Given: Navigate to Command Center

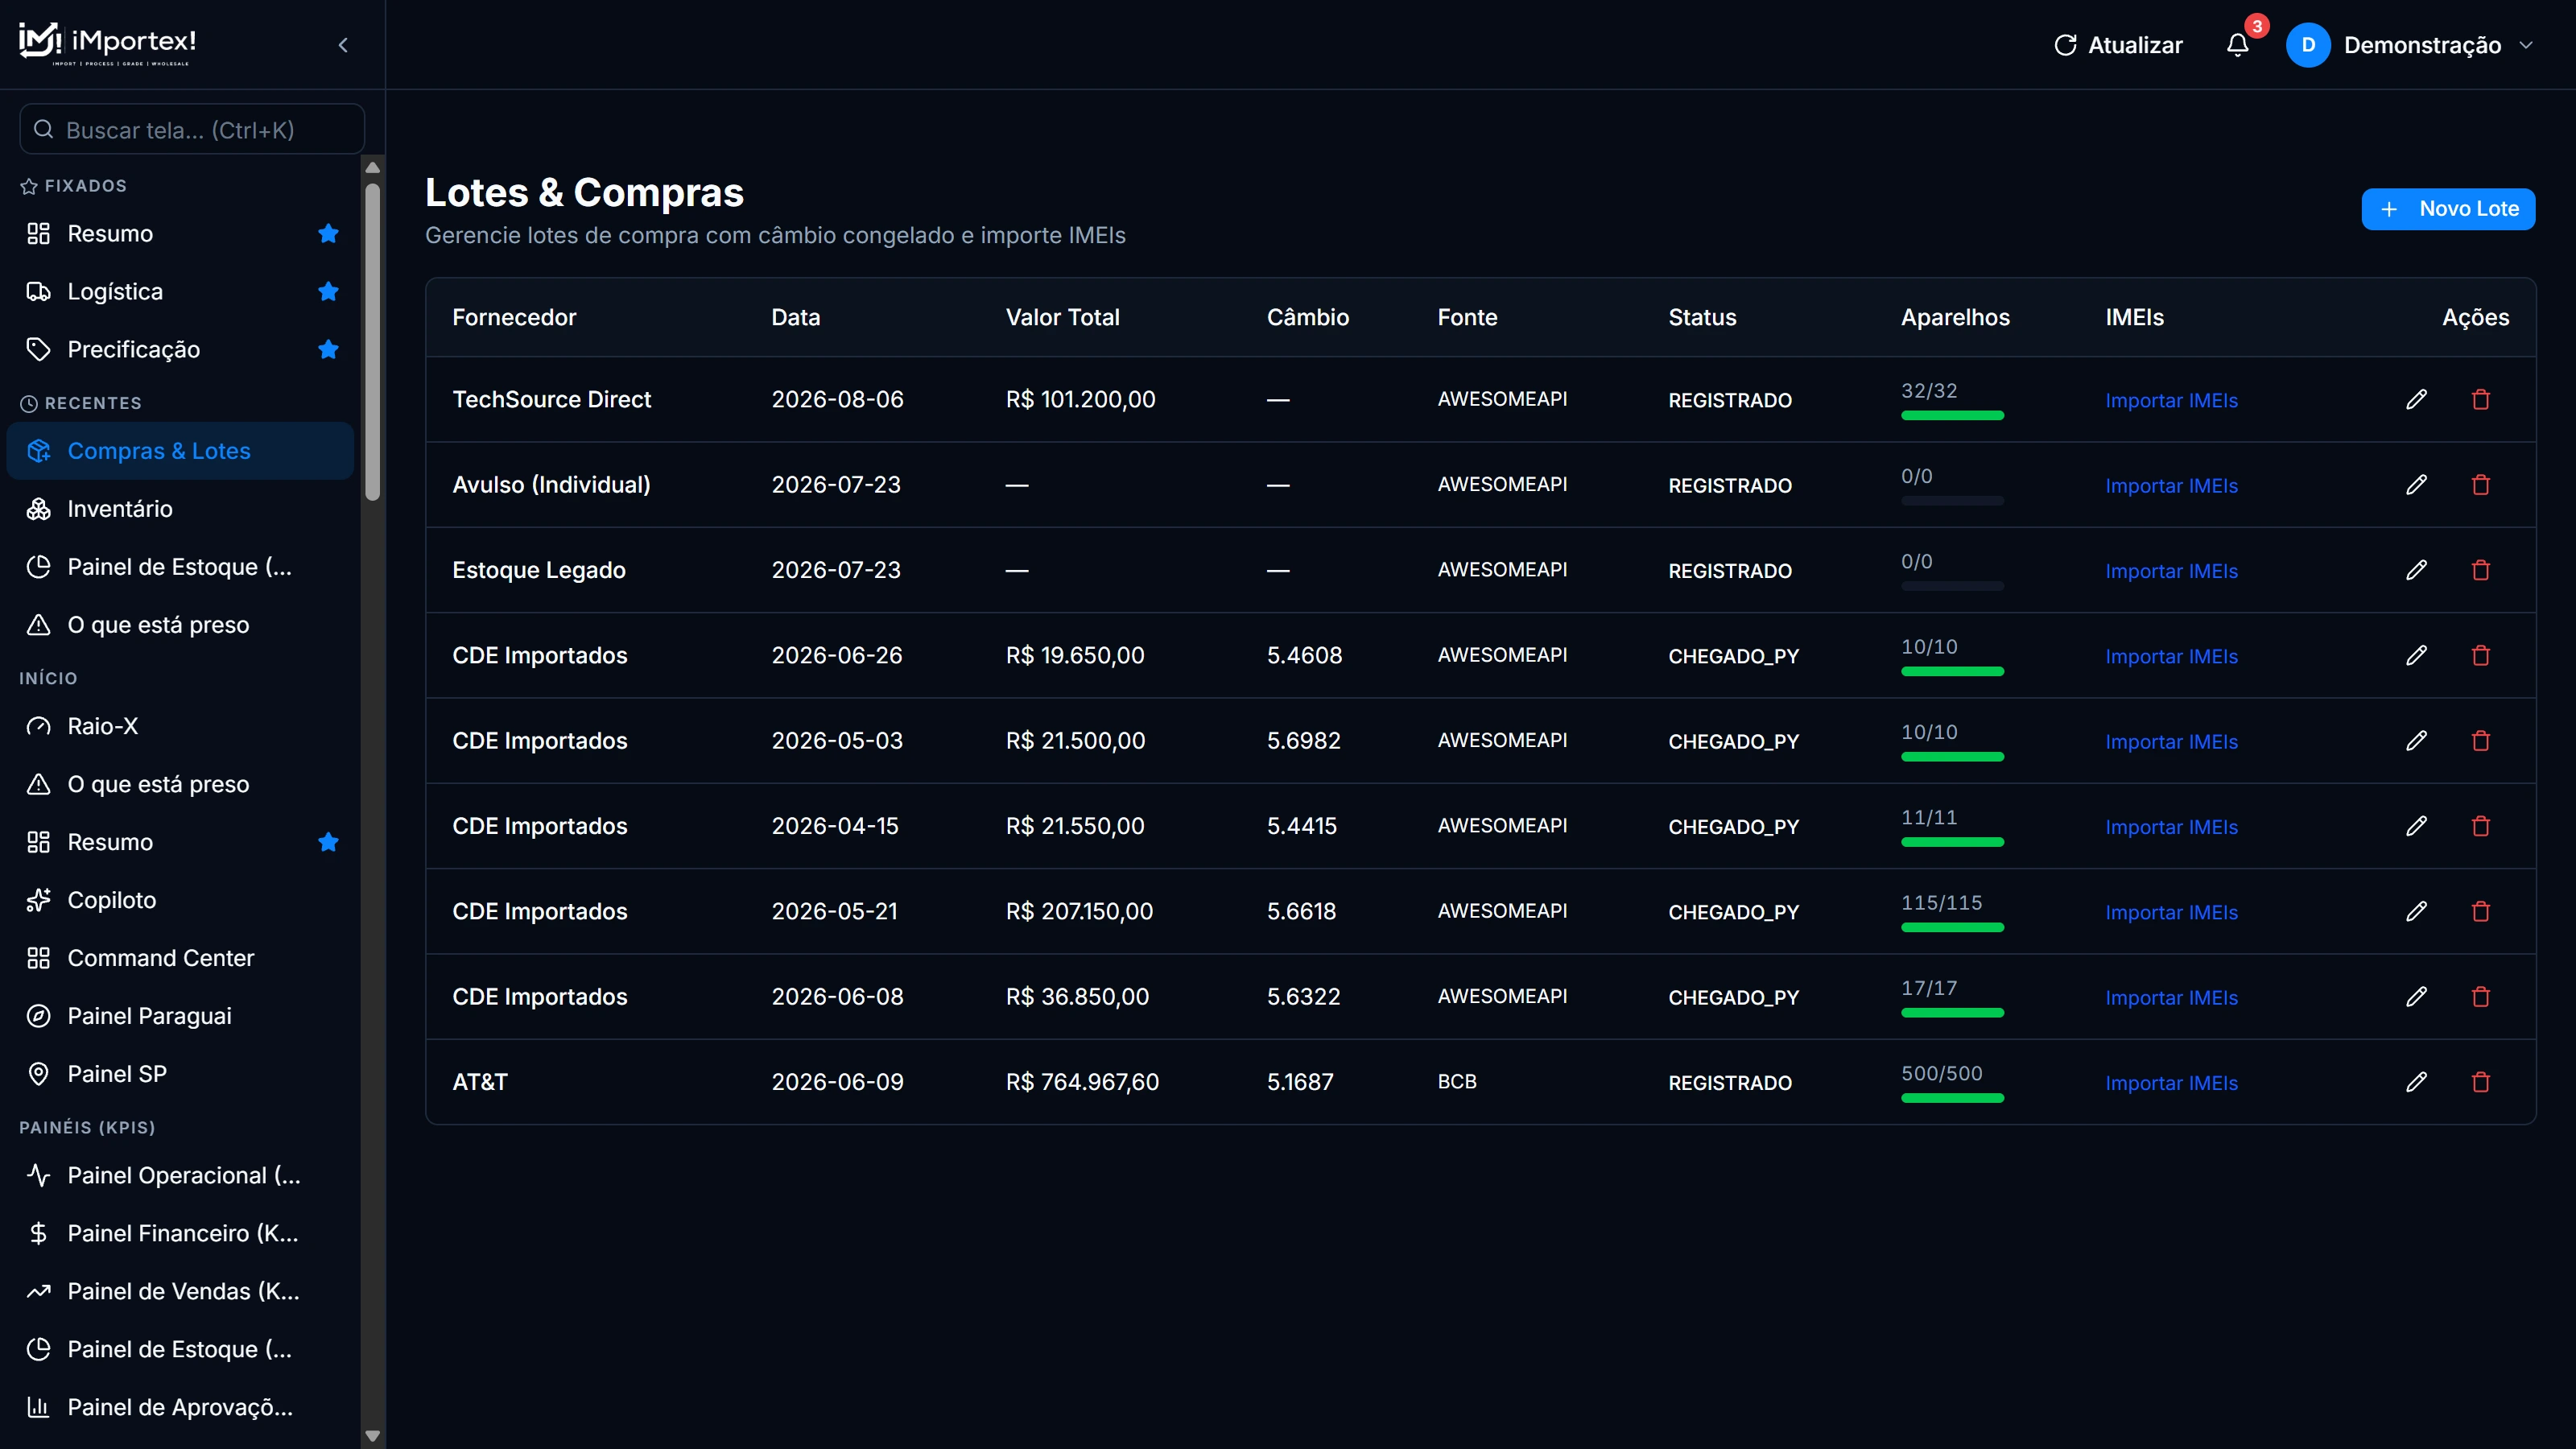Looking at the screenshot, I should (180, 958).
